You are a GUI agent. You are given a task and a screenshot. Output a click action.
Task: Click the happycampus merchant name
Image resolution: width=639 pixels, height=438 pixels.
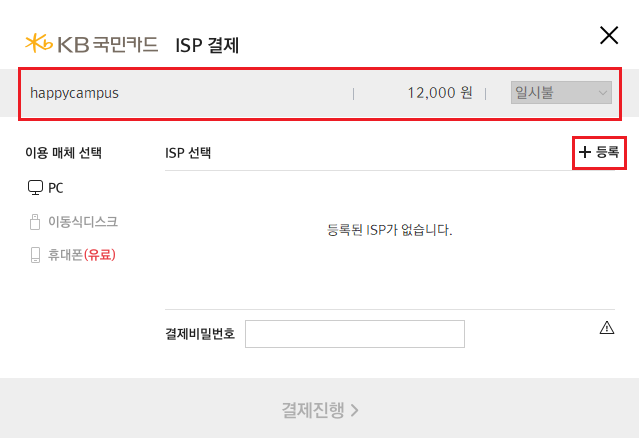pos(75,93)
